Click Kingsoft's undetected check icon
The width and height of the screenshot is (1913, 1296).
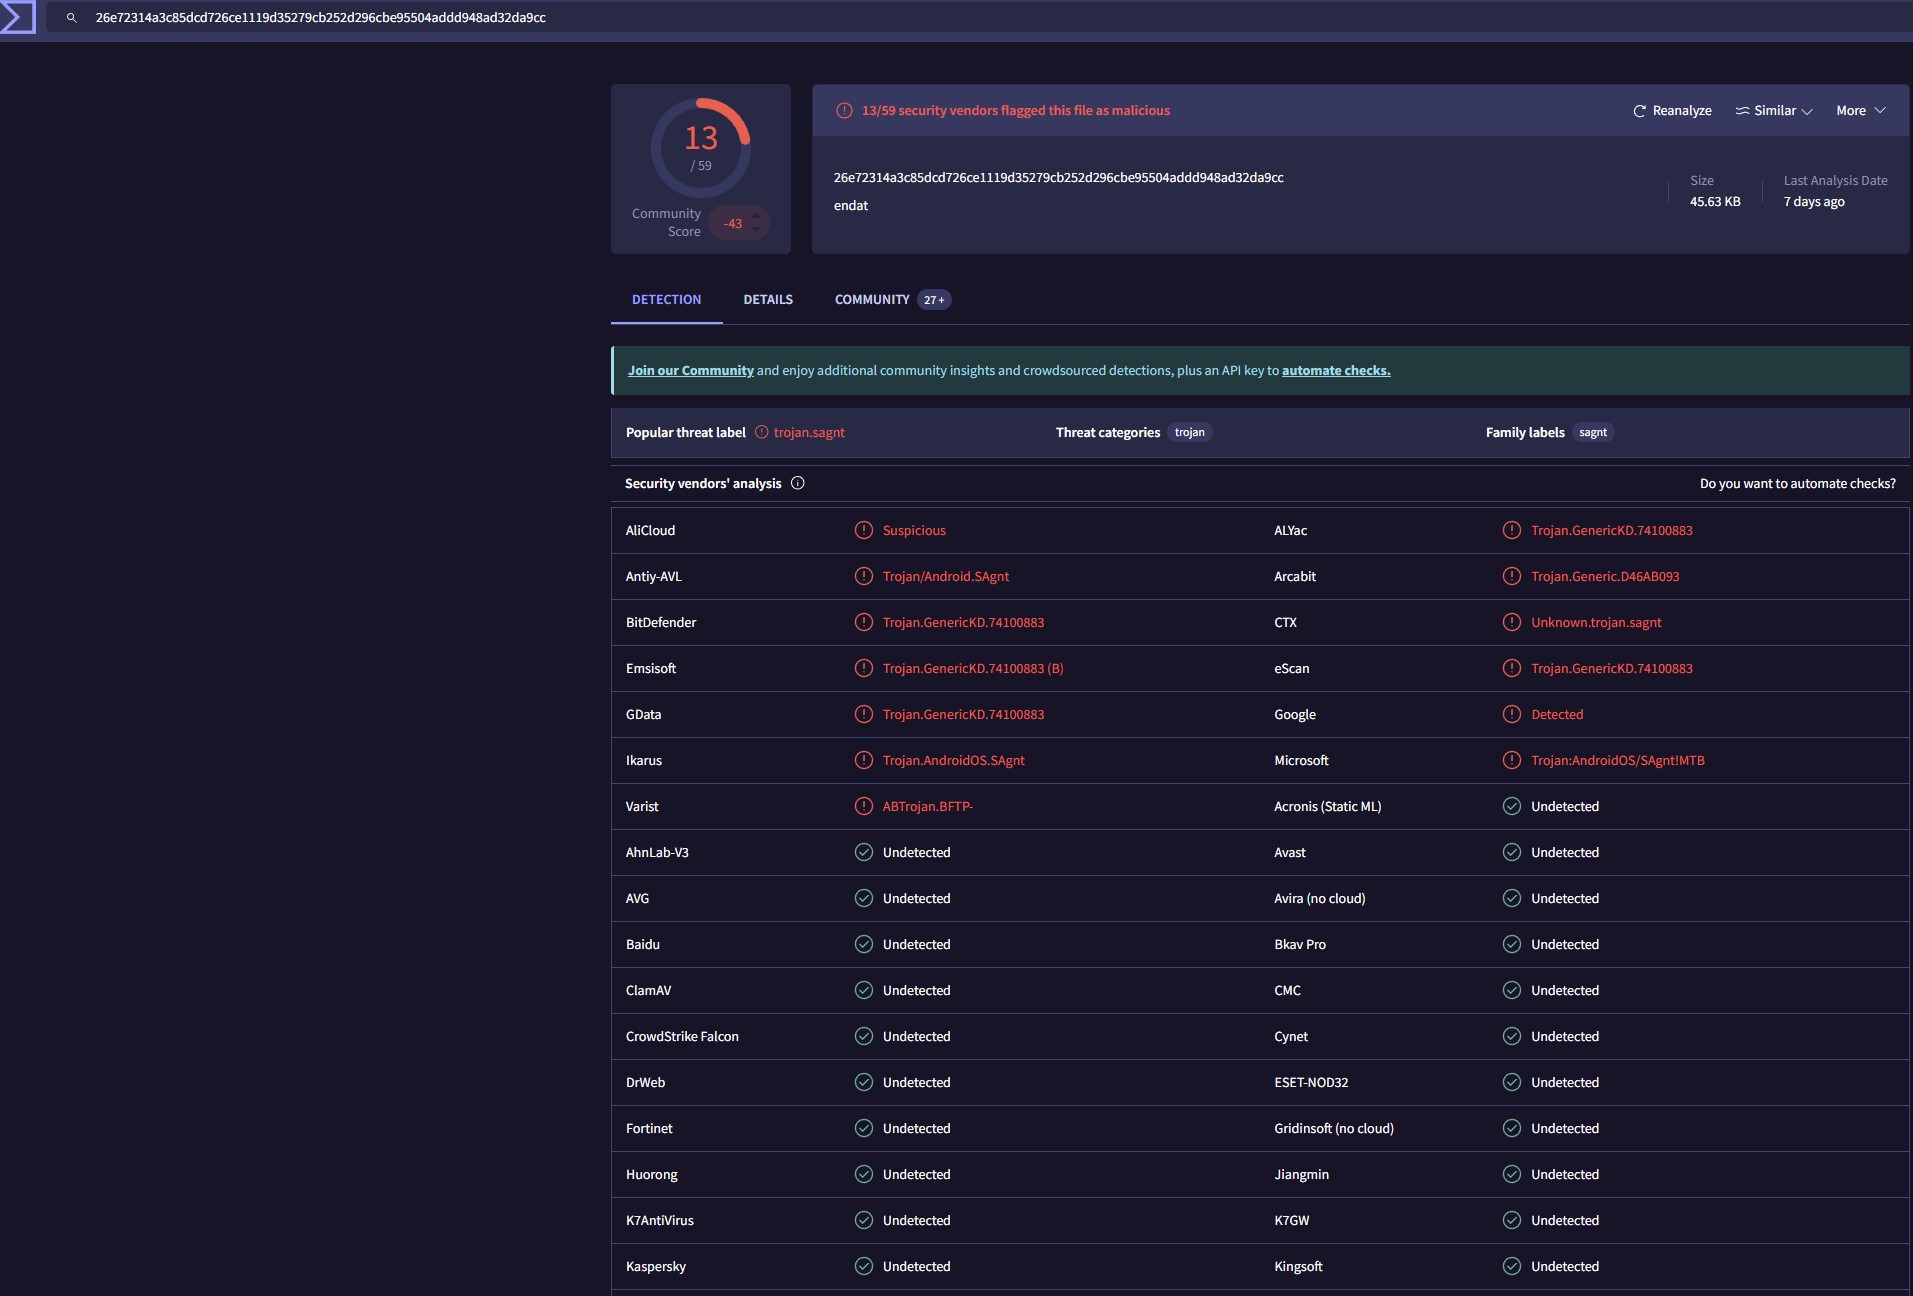[1512, 1266]
